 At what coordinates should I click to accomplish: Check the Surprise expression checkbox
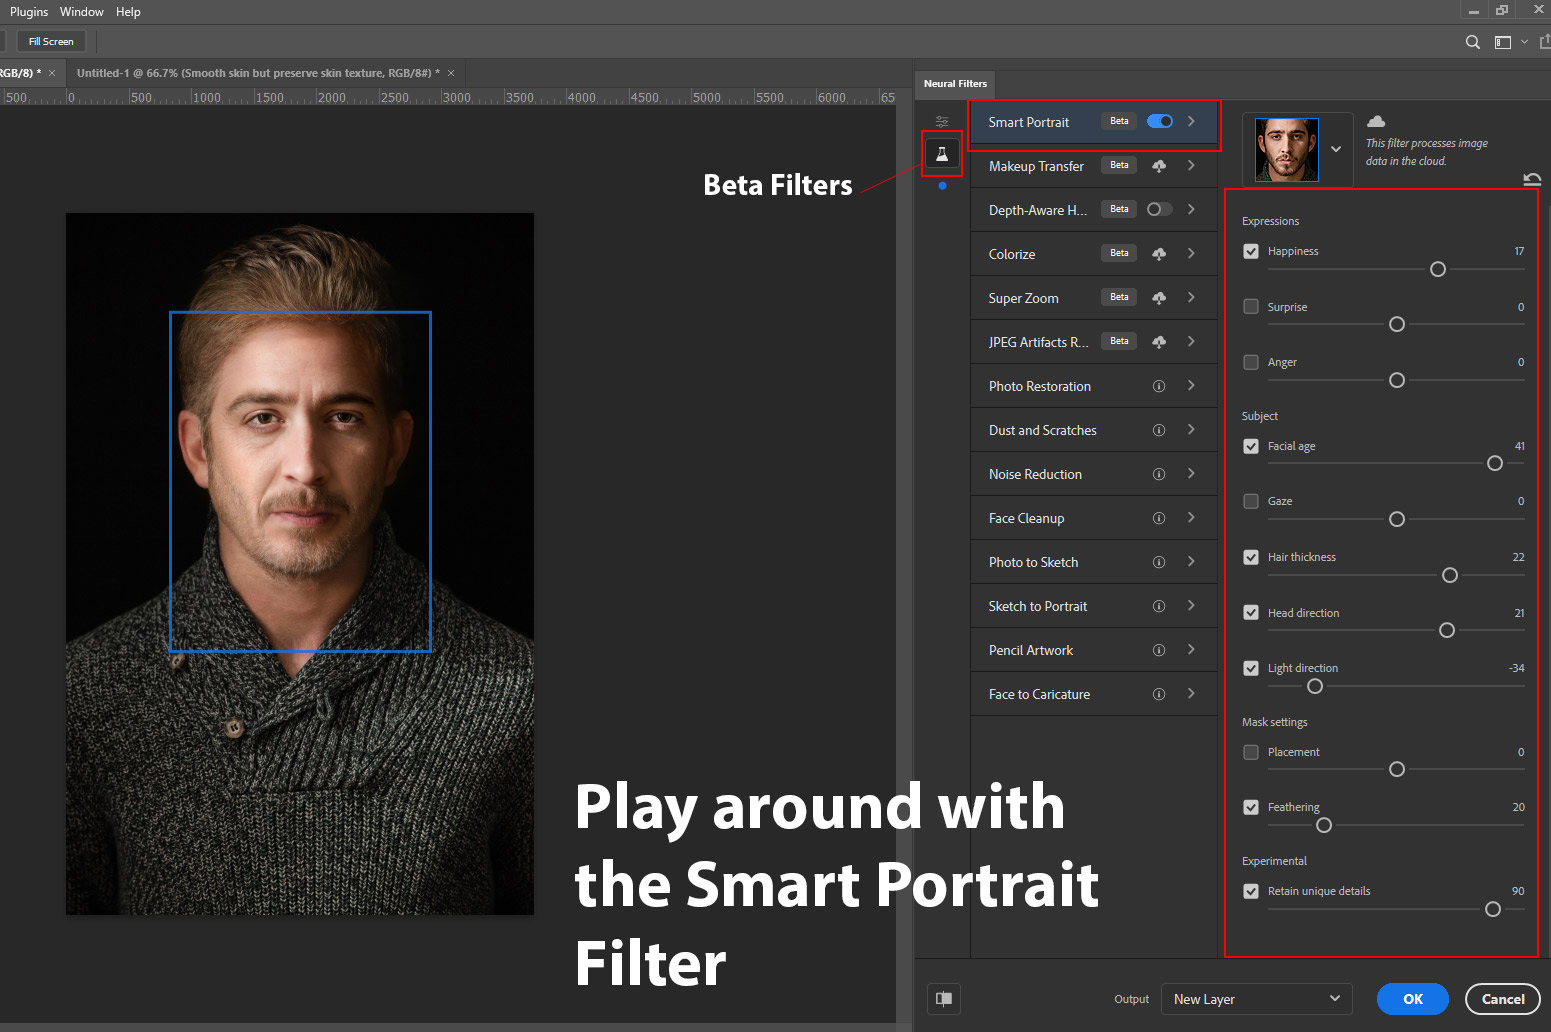[1251, 307]
